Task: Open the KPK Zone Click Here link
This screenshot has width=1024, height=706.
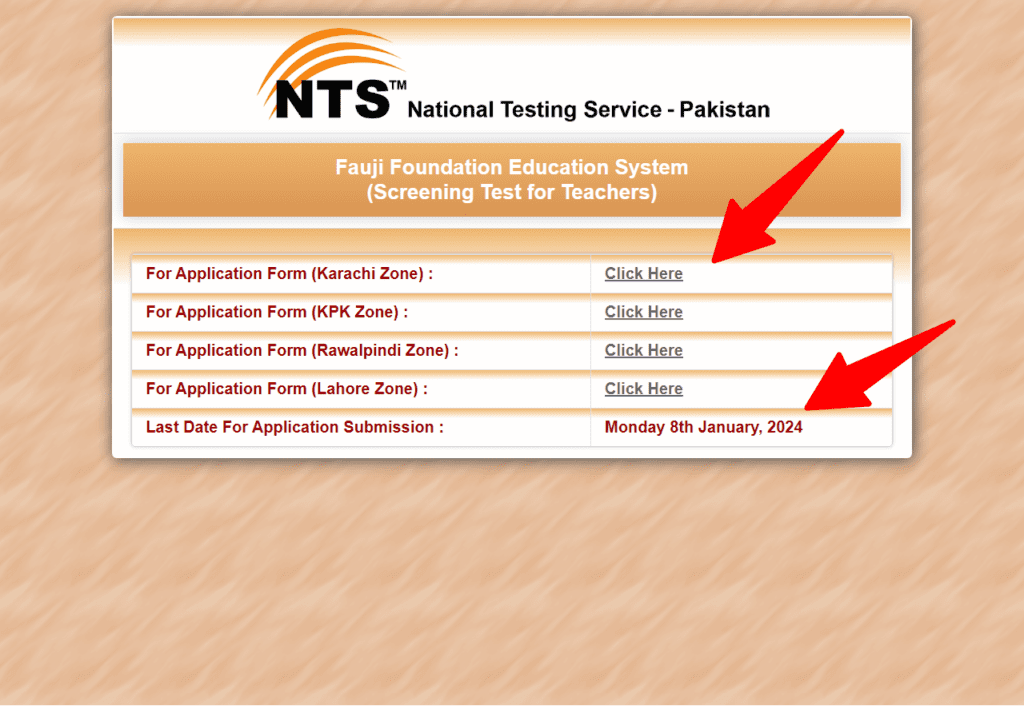Action: tap(643, 312)
